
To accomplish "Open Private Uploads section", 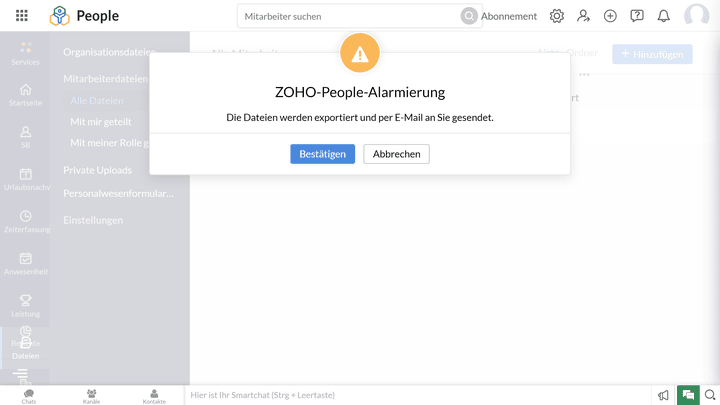I will coord(97,170).
